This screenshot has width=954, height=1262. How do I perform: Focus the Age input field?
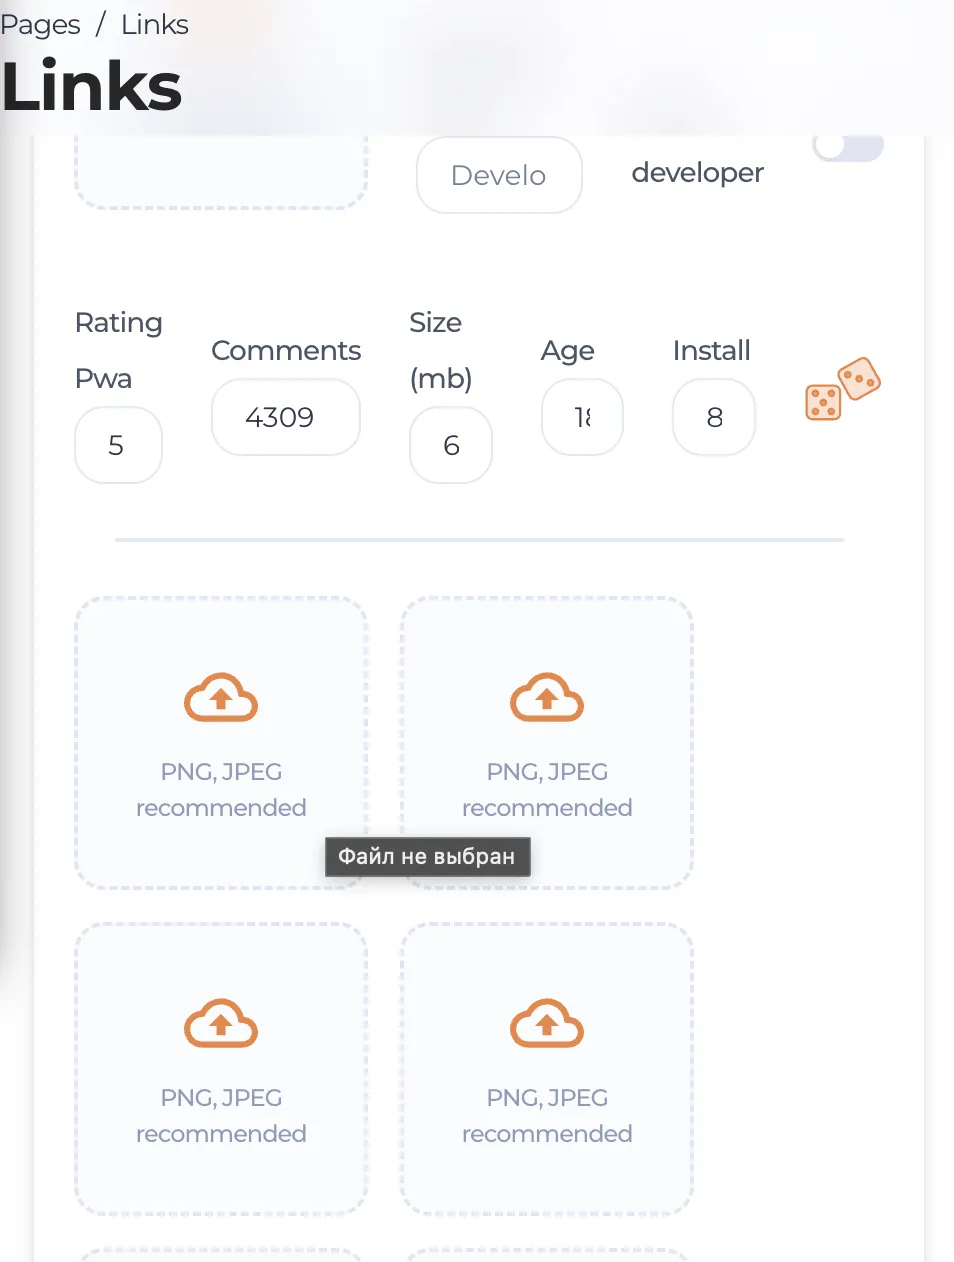pyautogui.click(x=582, y=417)
